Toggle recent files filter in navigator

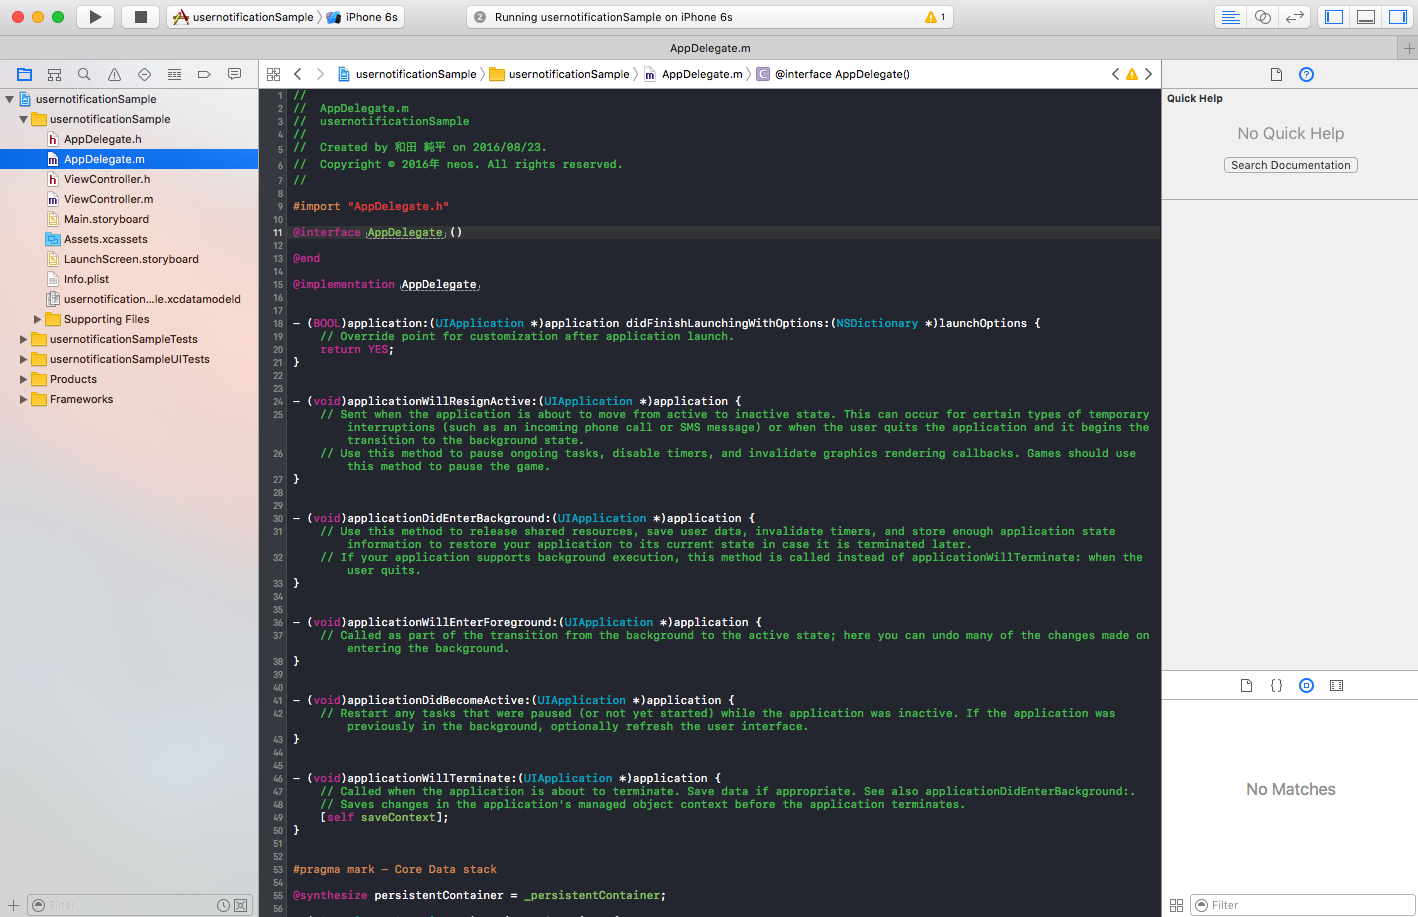click(x=223, y=905)
